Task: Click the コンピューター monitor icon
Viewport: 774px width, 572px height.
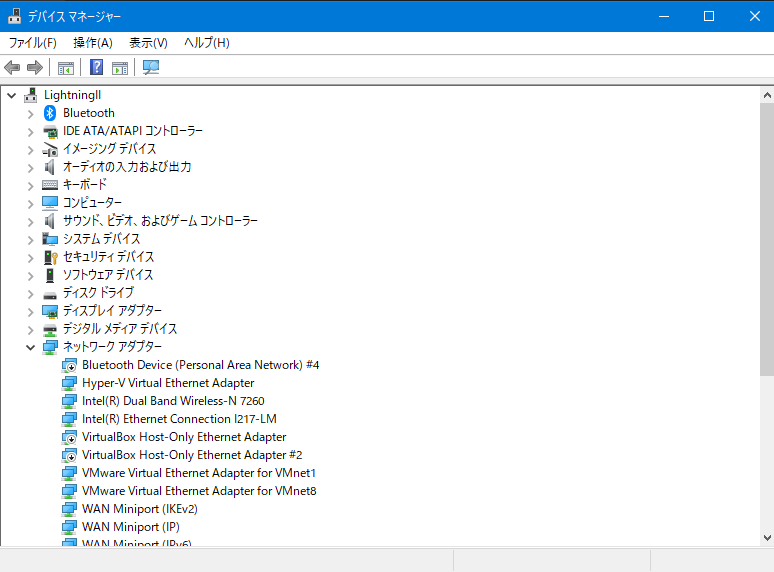Action: coord(50,203)
